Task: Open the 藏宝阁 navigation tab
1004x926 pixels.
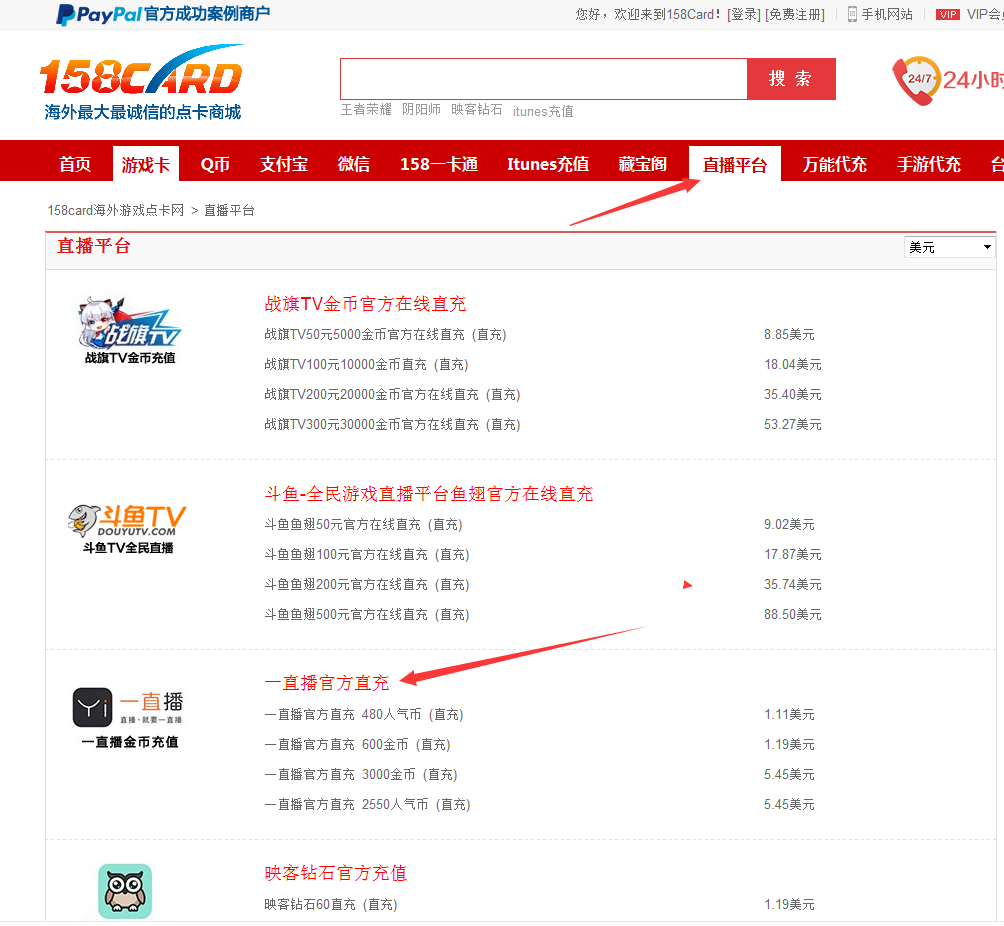Action: tap(642, 164)
